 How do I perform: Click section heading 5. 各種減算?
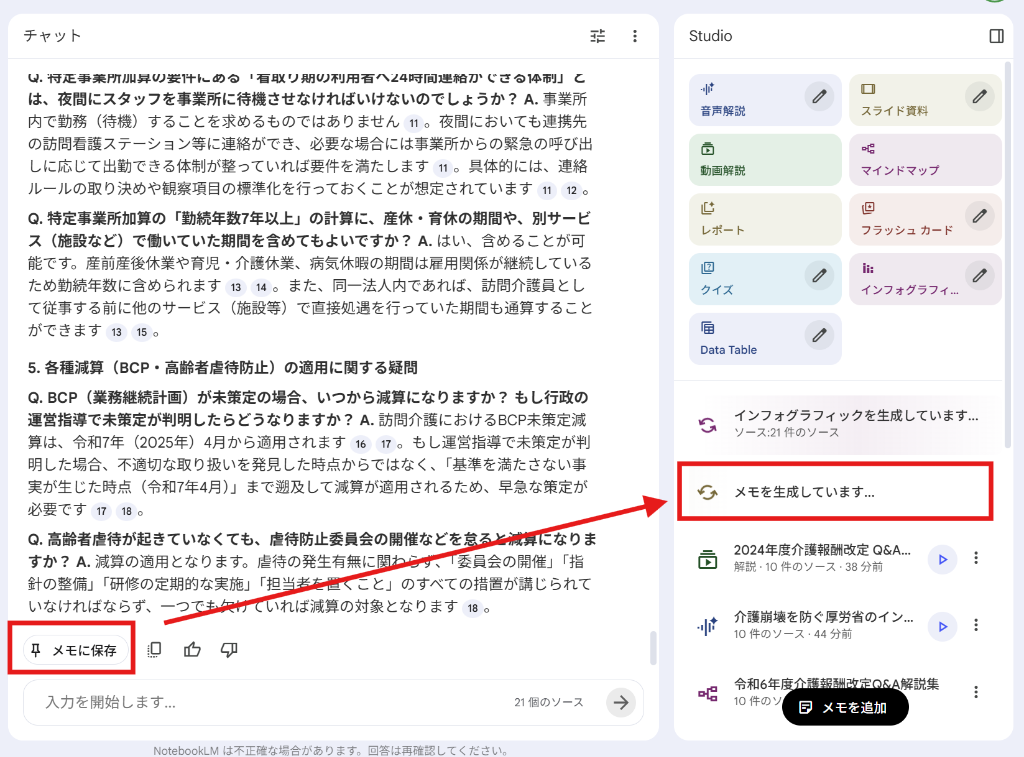pyautogui.click(x=222, y=368)
